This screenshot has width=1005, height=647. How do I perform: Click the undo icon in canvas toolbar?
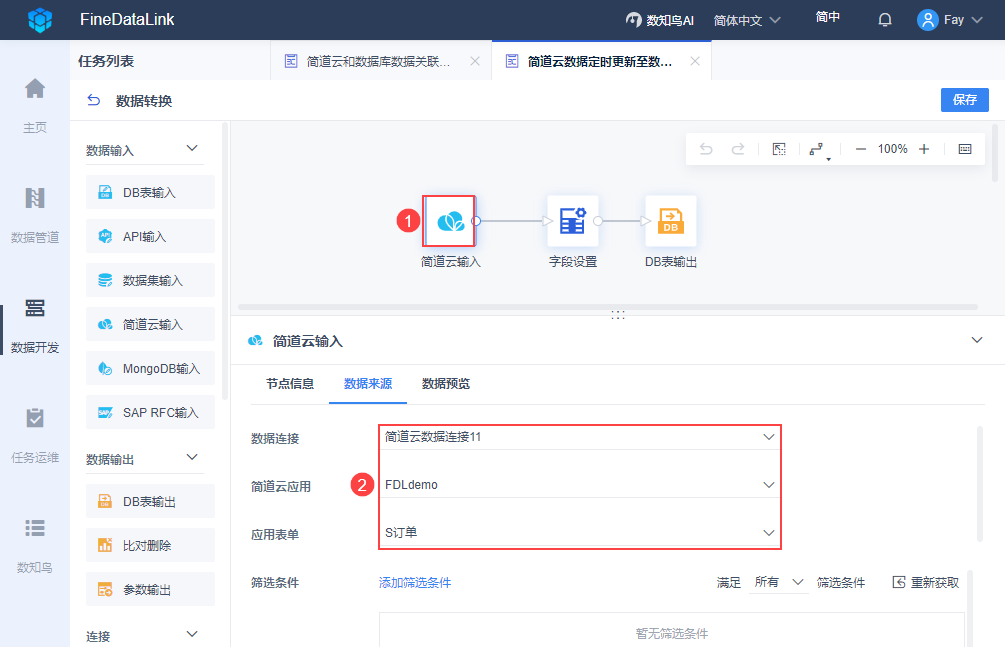706,149
